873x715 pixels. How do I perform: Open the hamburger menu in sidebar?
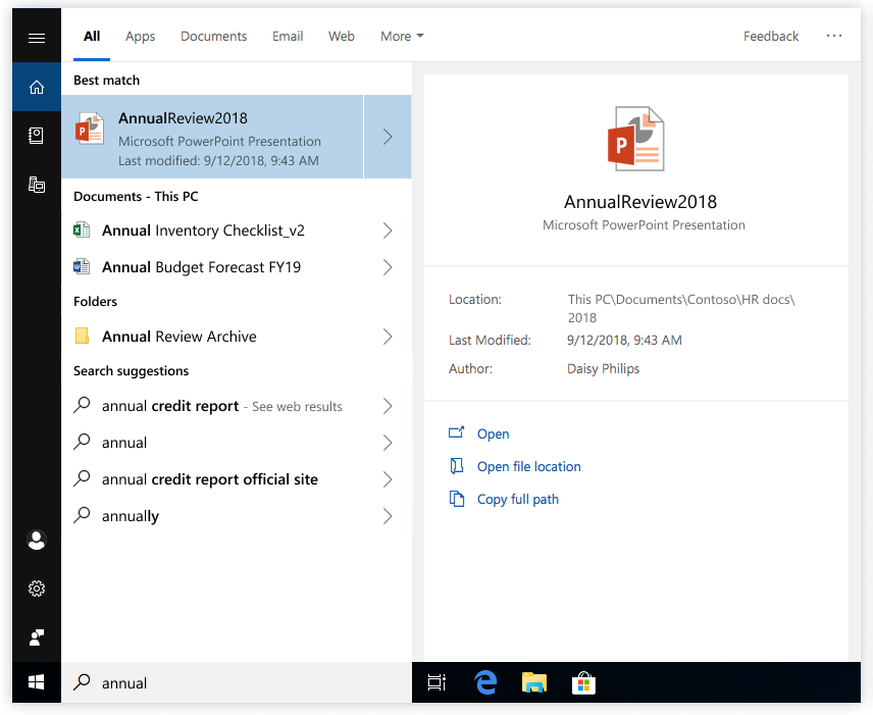[x=36, y=38]
